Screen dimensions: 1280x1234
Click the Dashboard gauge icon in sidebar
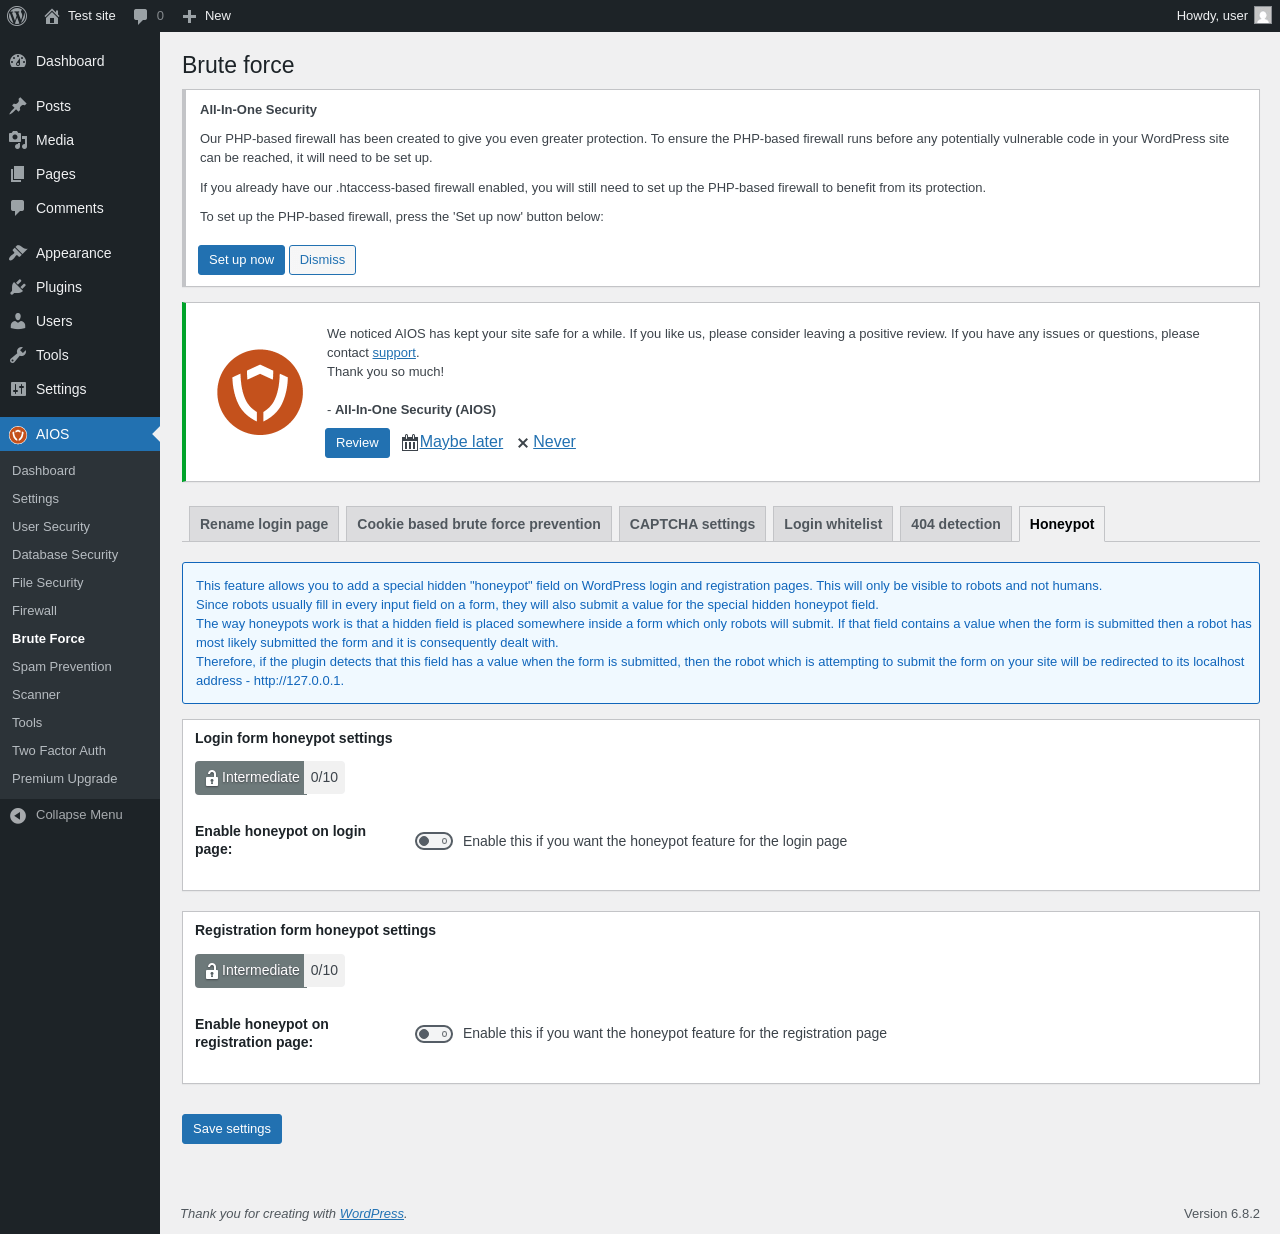tap(18, 61)
